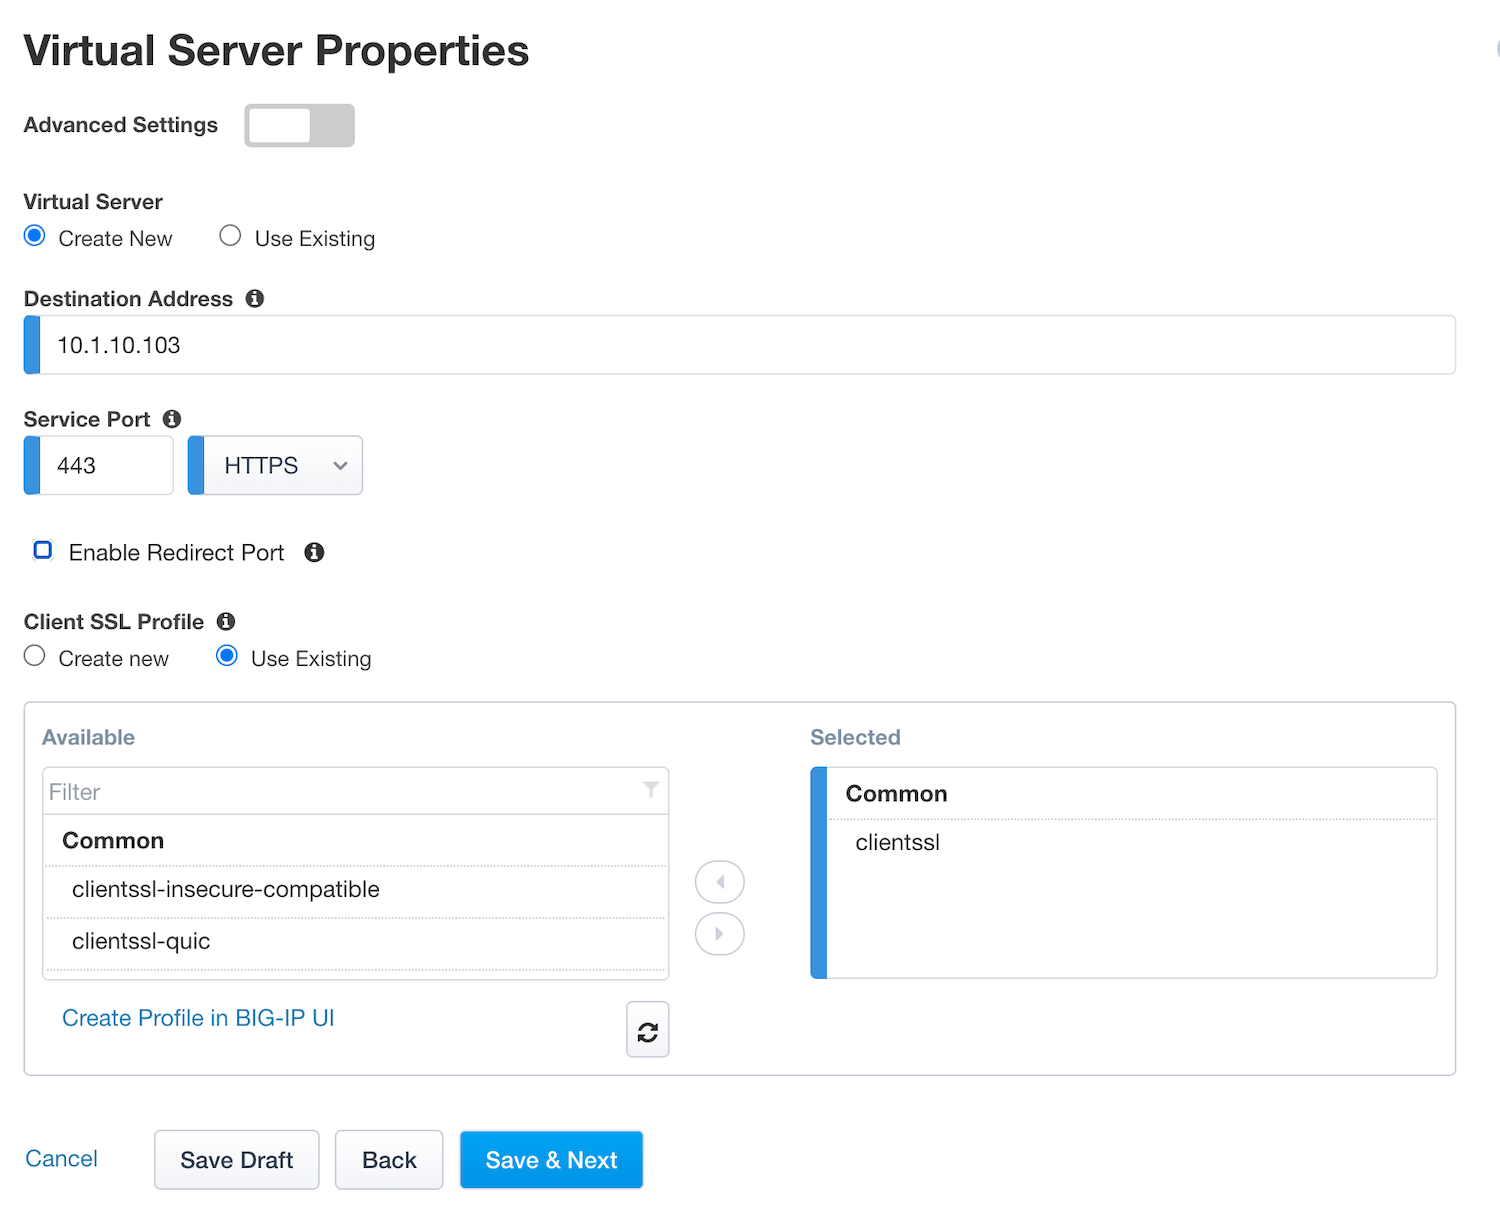1500x1215 pixels.
Task: Click the move-right arrow between lists
Action: point(720,934)
